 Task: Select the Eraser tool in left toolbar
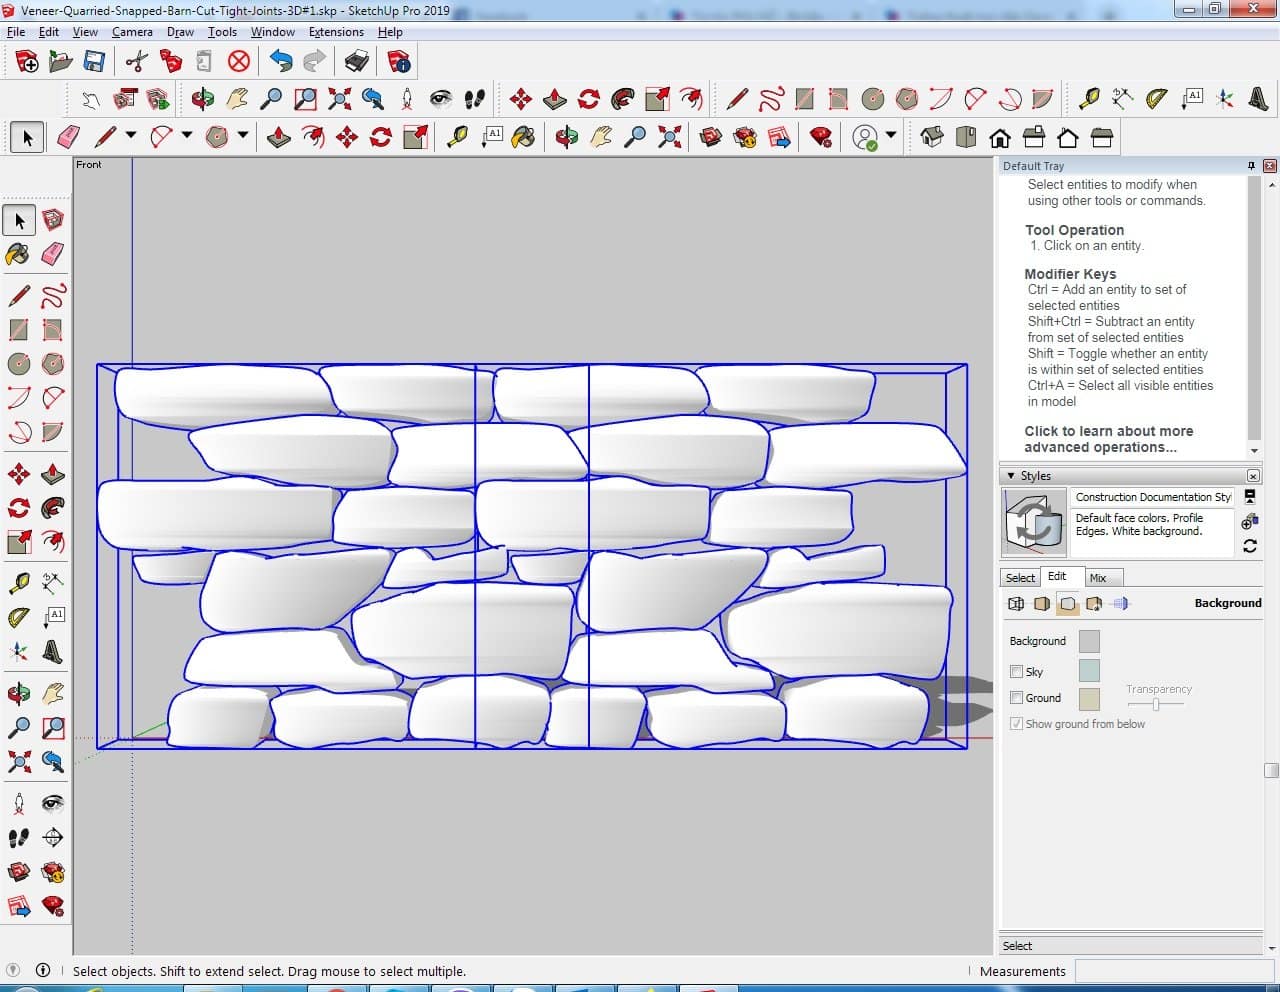53,254
